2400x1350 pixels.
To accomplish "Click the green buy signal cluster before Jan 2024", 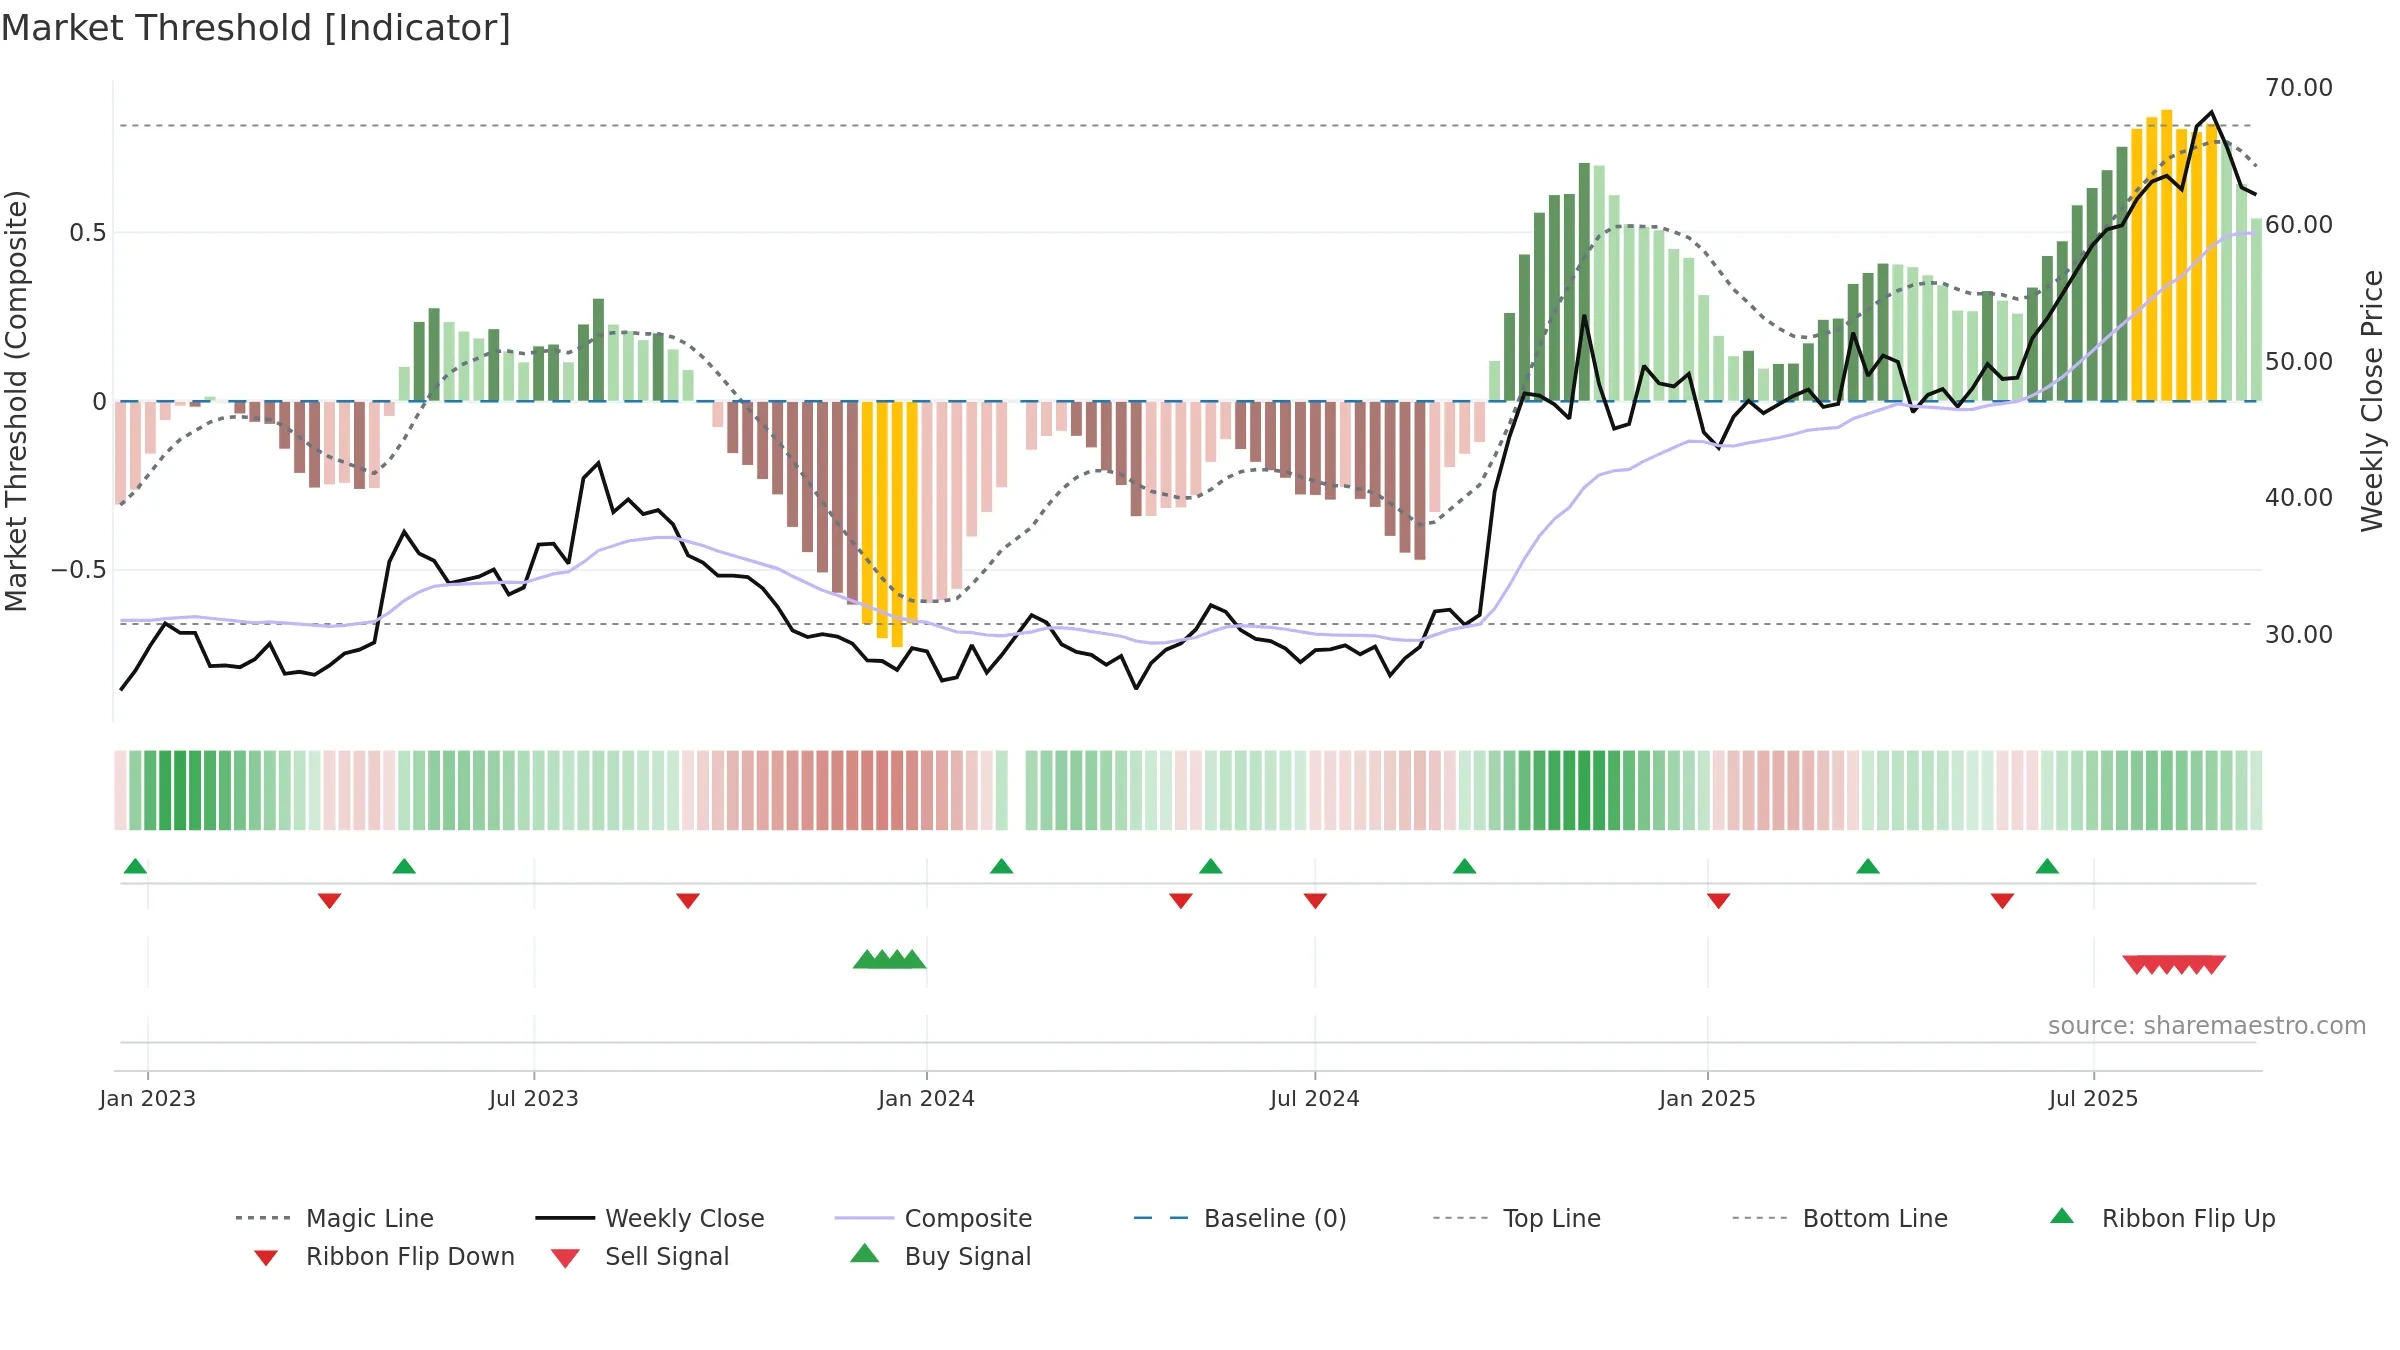I will pos(889,959).
